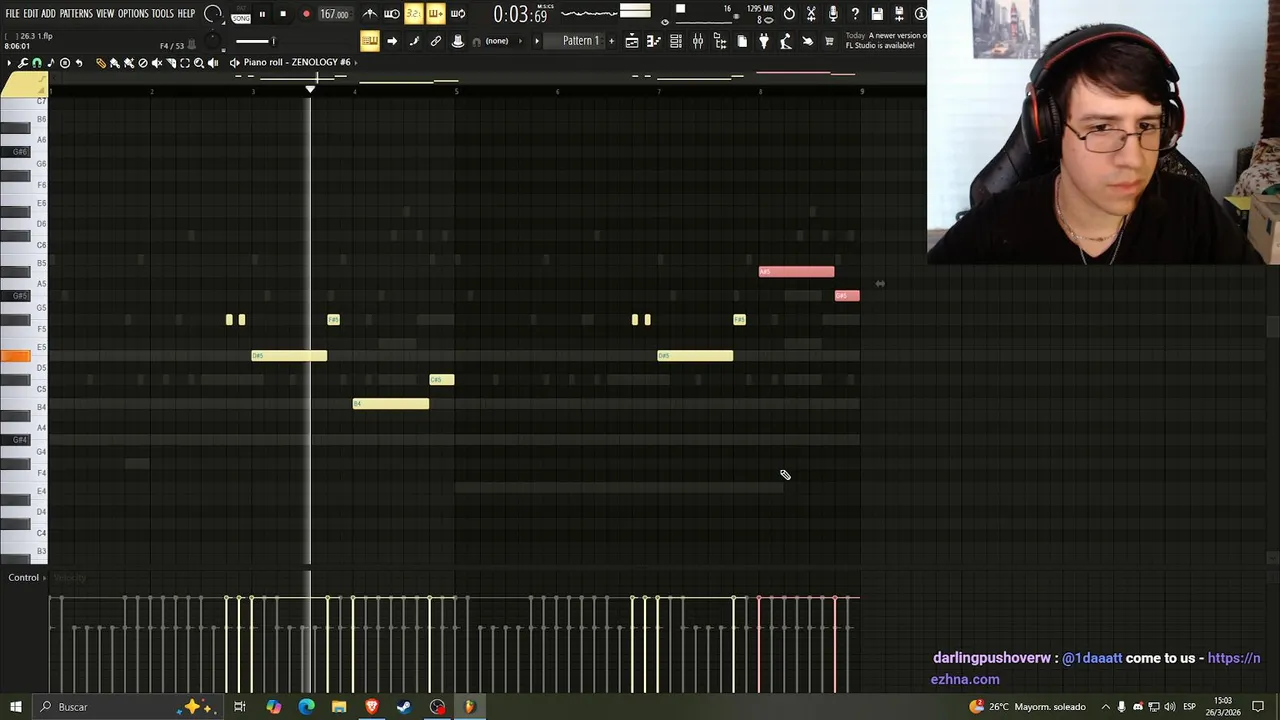This screenshot has height=720, width=1280.
Task: Toggle loop recording button
Action: [x=457, y=14]
